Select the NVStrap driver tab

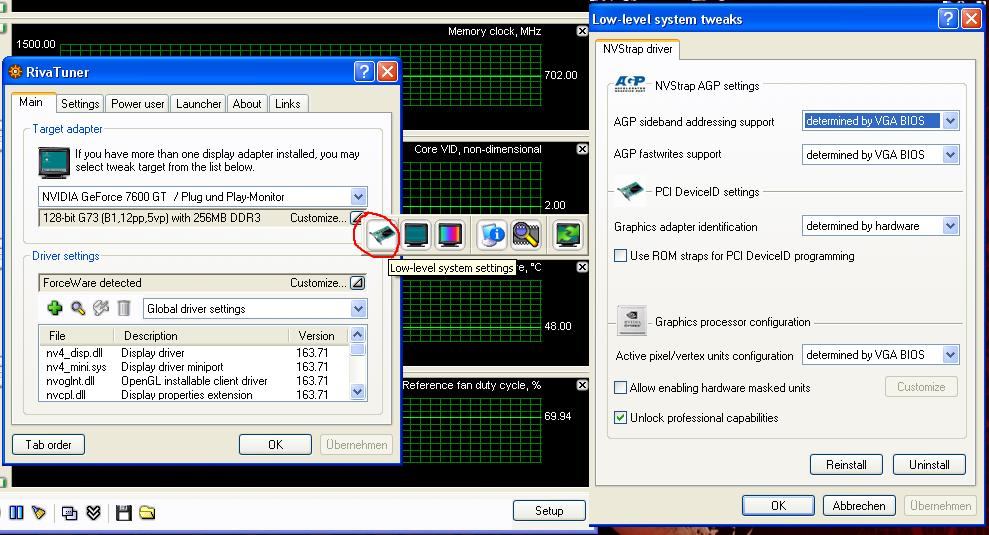[638, 49]
